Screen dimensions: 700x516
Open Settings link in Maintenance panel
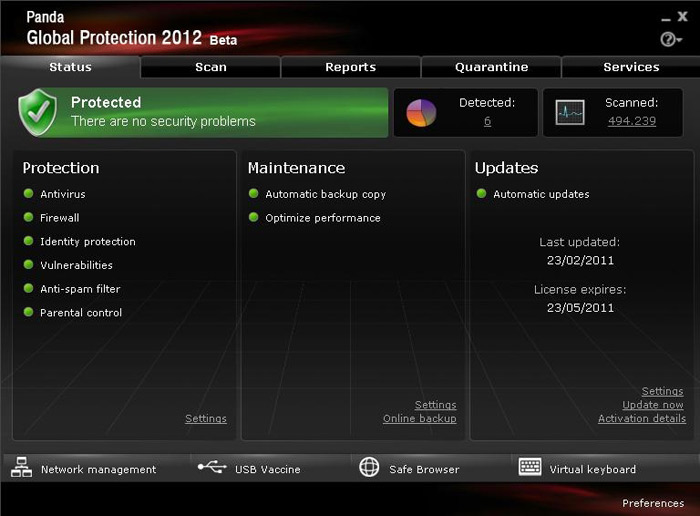[x=435, y=405]
